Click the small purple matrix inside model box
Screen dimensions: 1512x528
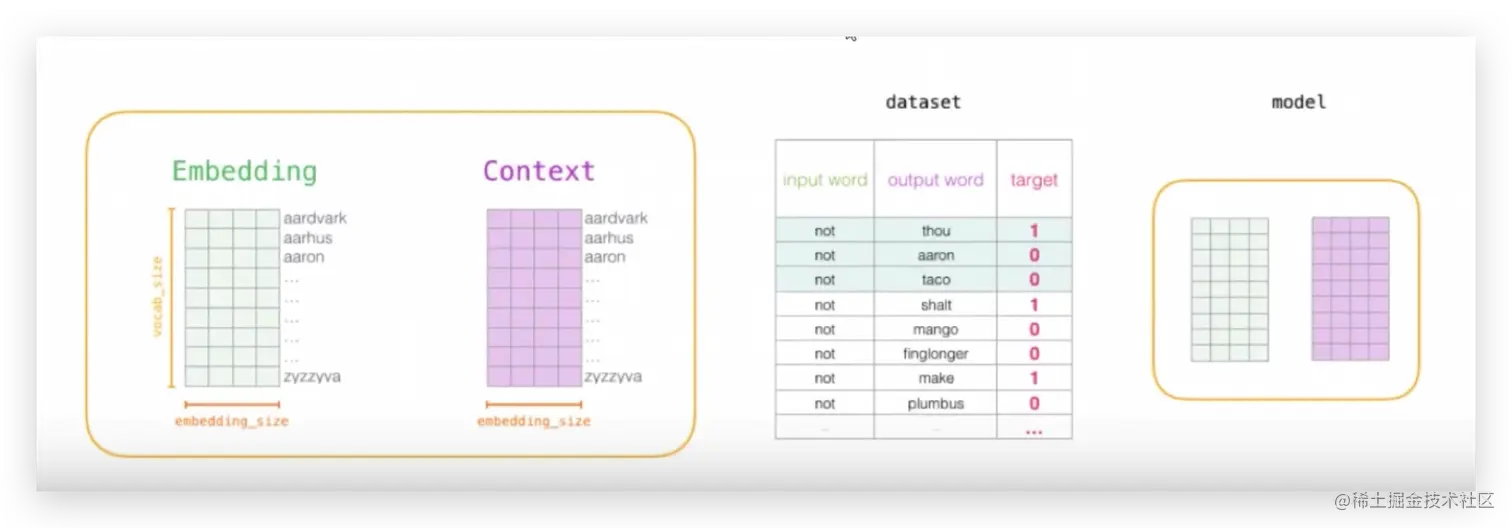point(1350,289)
